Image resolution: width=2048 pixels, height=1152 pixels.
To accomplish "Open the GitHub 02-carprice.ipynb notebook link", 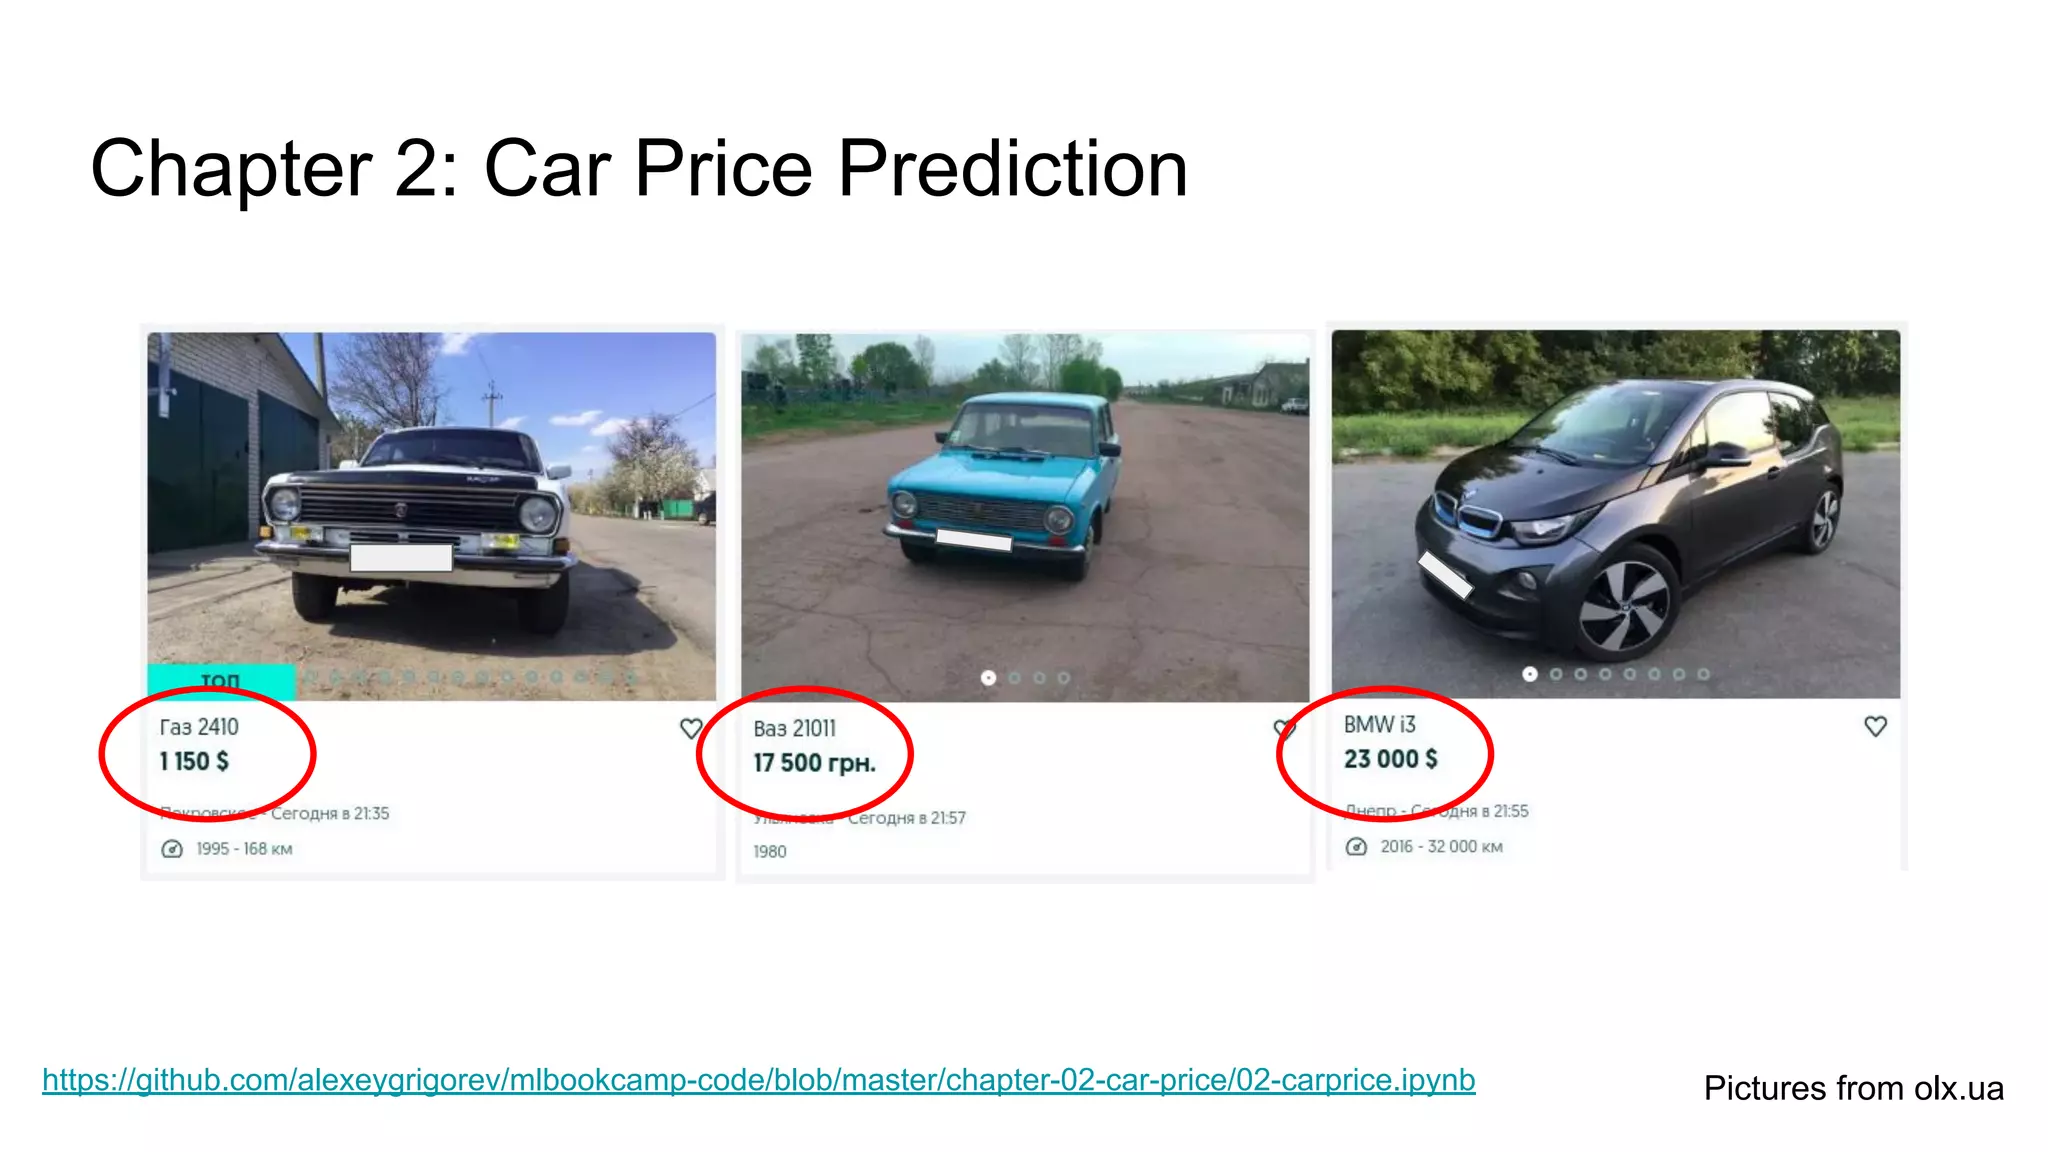I will click(758, 1080).
